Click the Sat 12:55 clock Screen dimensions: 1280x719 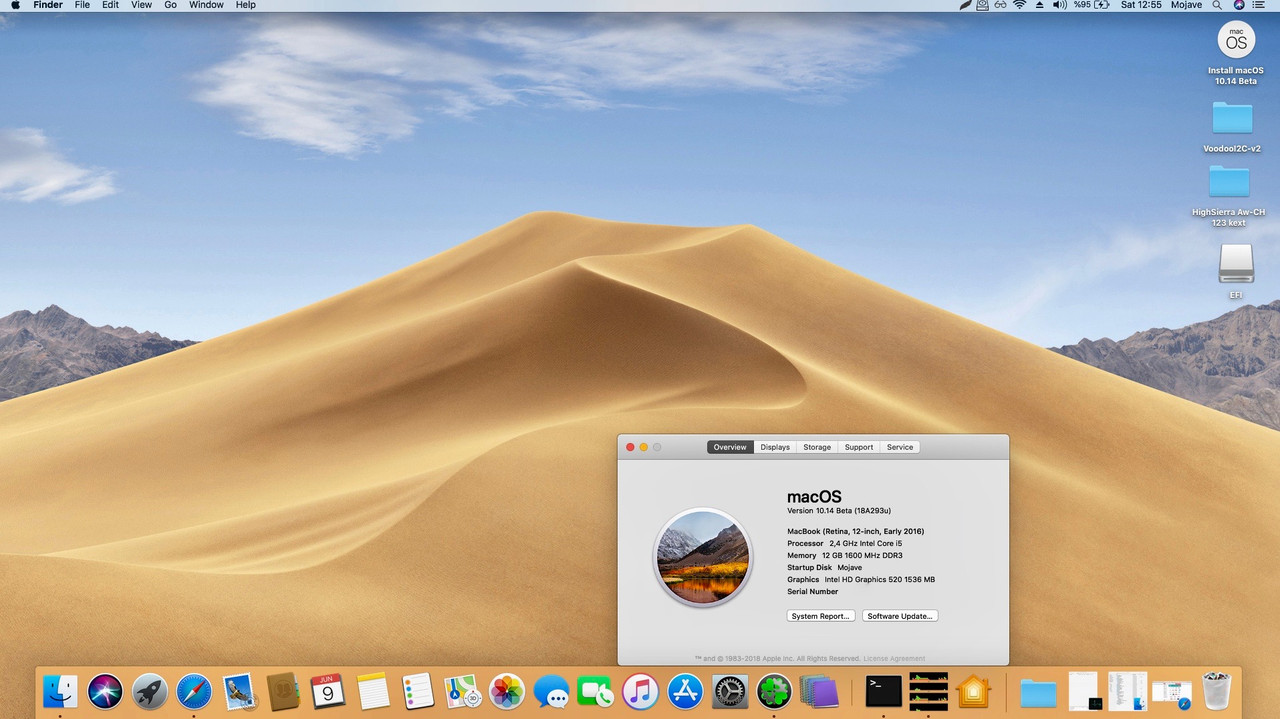coord(1141,5)
